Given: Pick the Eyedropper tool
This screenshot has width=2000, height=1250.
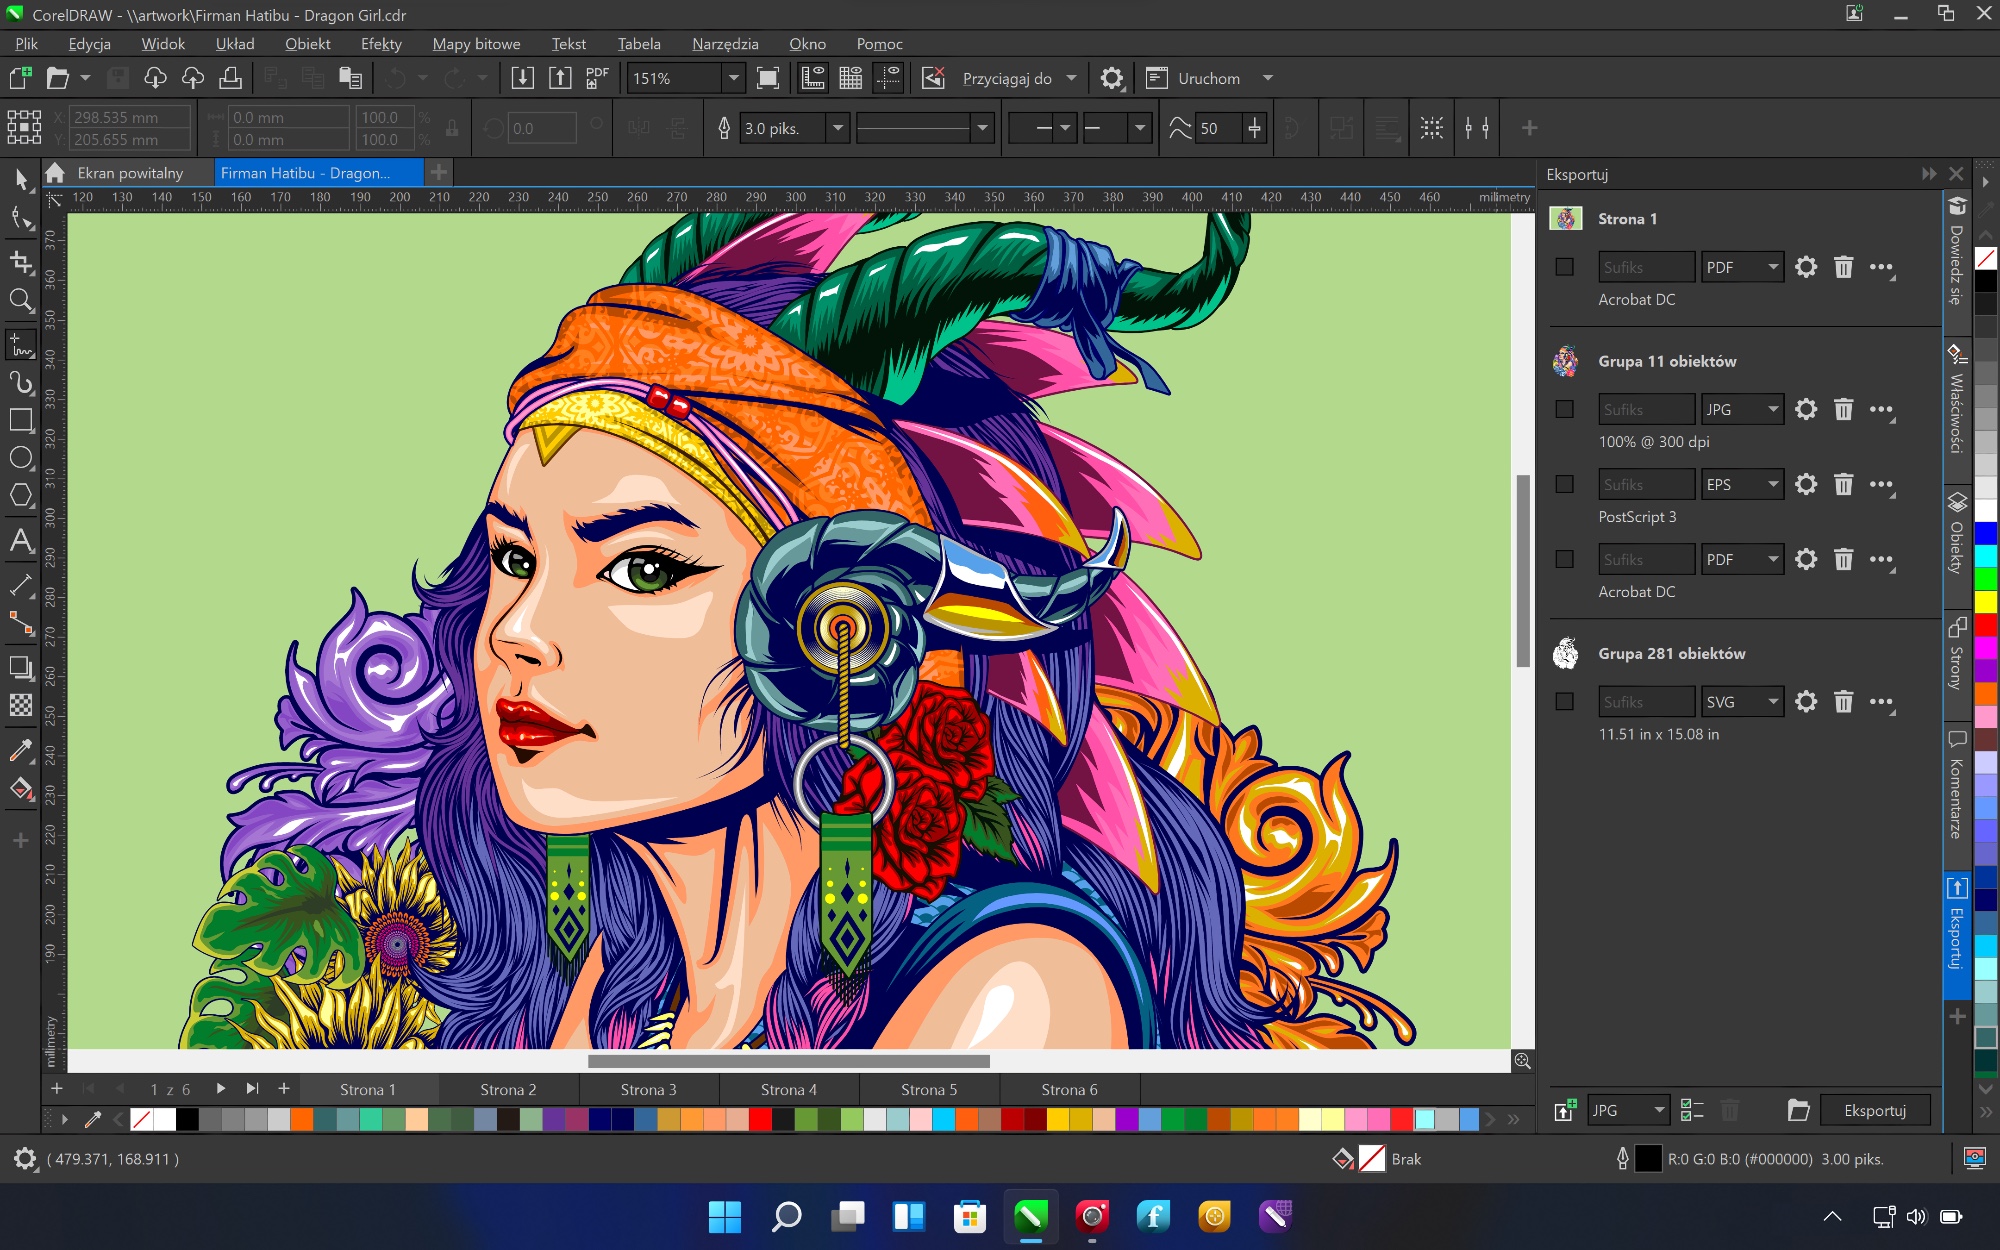Looking at the screenshot, I should click(21, 750).
